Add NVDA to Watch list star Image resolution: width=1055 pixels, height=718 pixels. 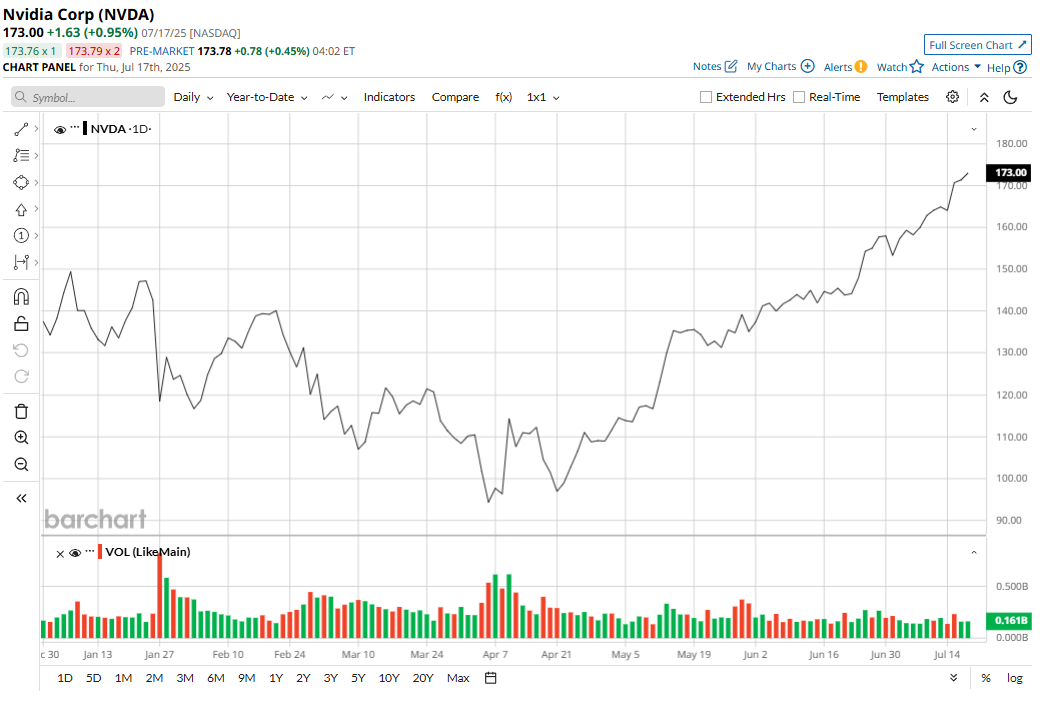point(916,67)
